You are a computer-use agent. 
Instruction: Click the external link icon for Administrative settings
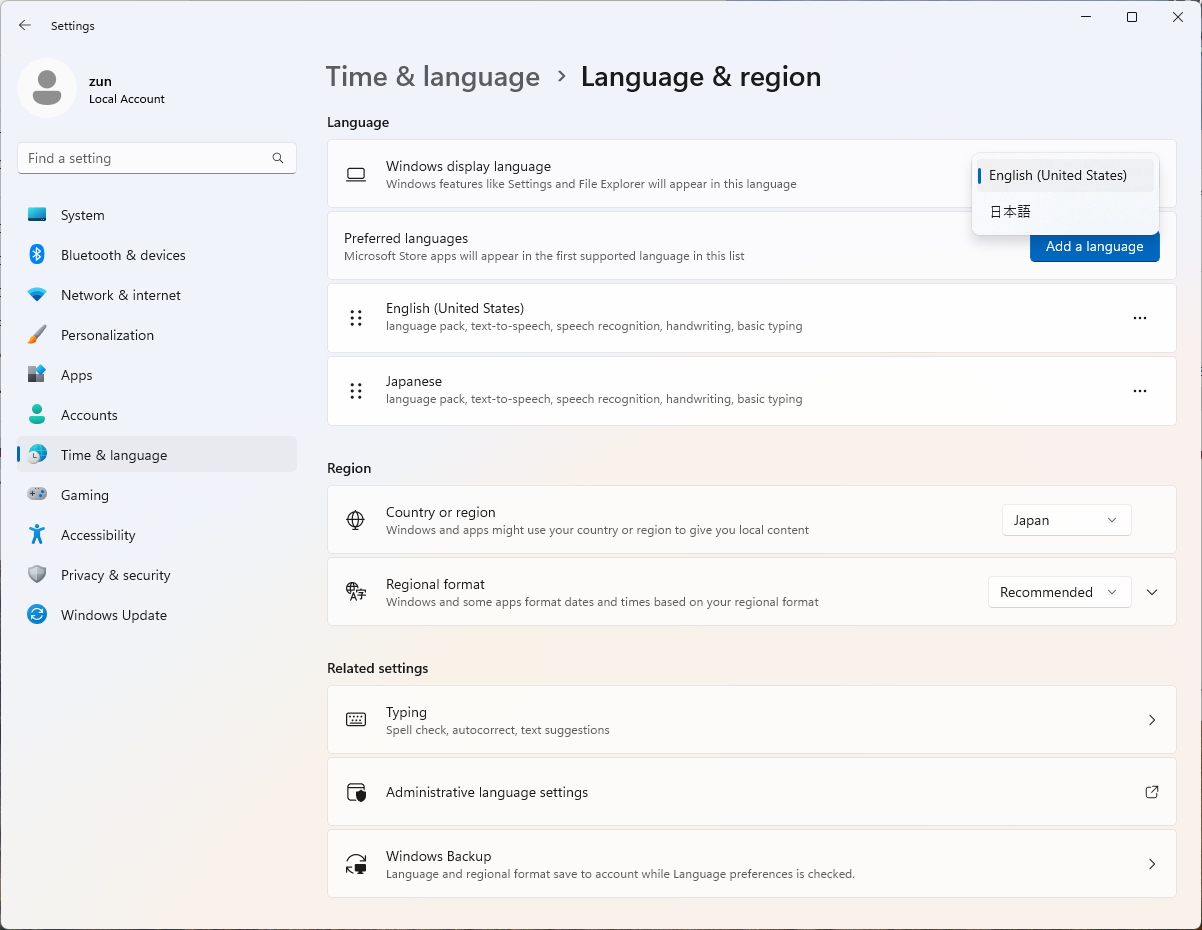click(x=1152, y=792)
